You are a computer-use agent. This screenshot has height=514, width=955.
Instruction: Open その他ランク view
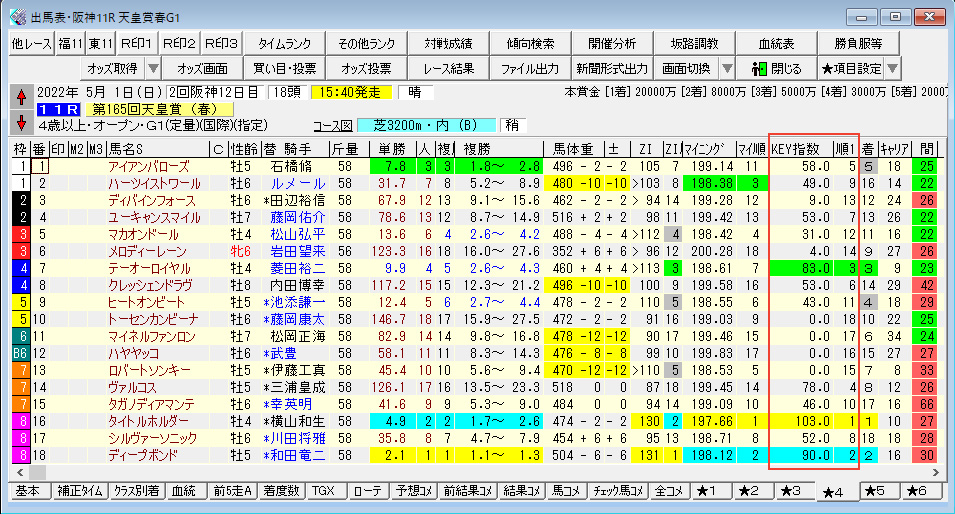tap(366, 44)
